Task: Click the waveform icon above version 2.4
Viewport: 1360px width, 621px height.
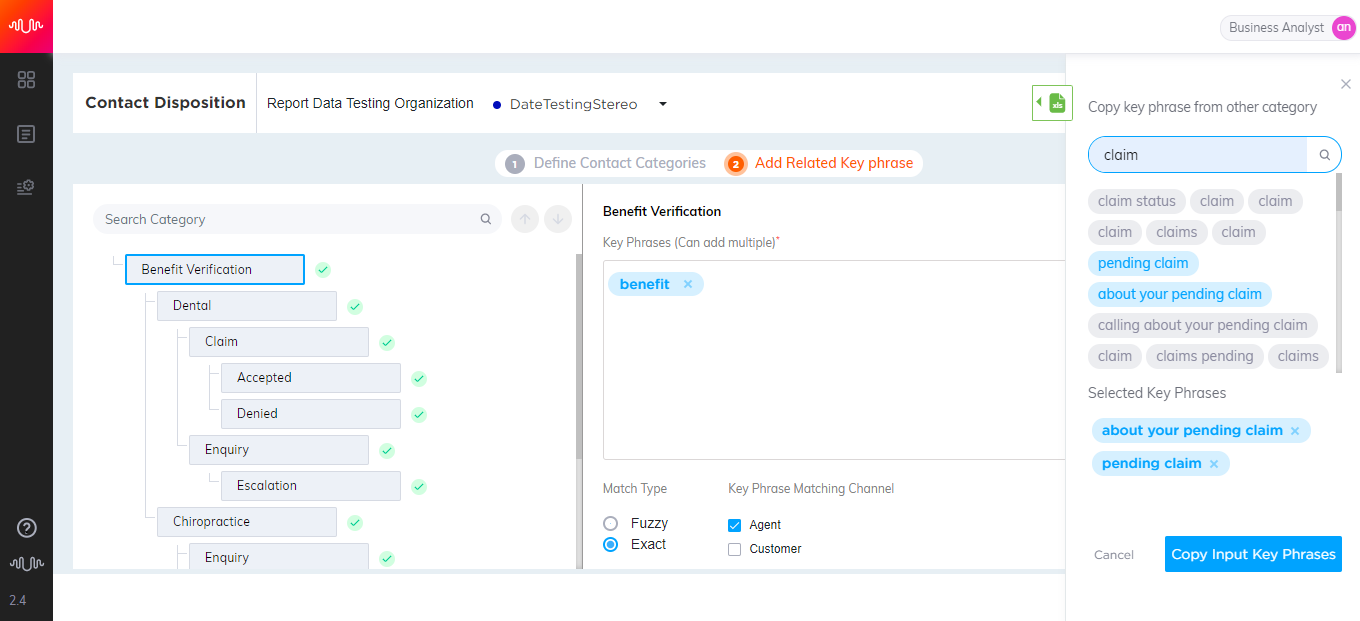Action: tap(27, 564)
